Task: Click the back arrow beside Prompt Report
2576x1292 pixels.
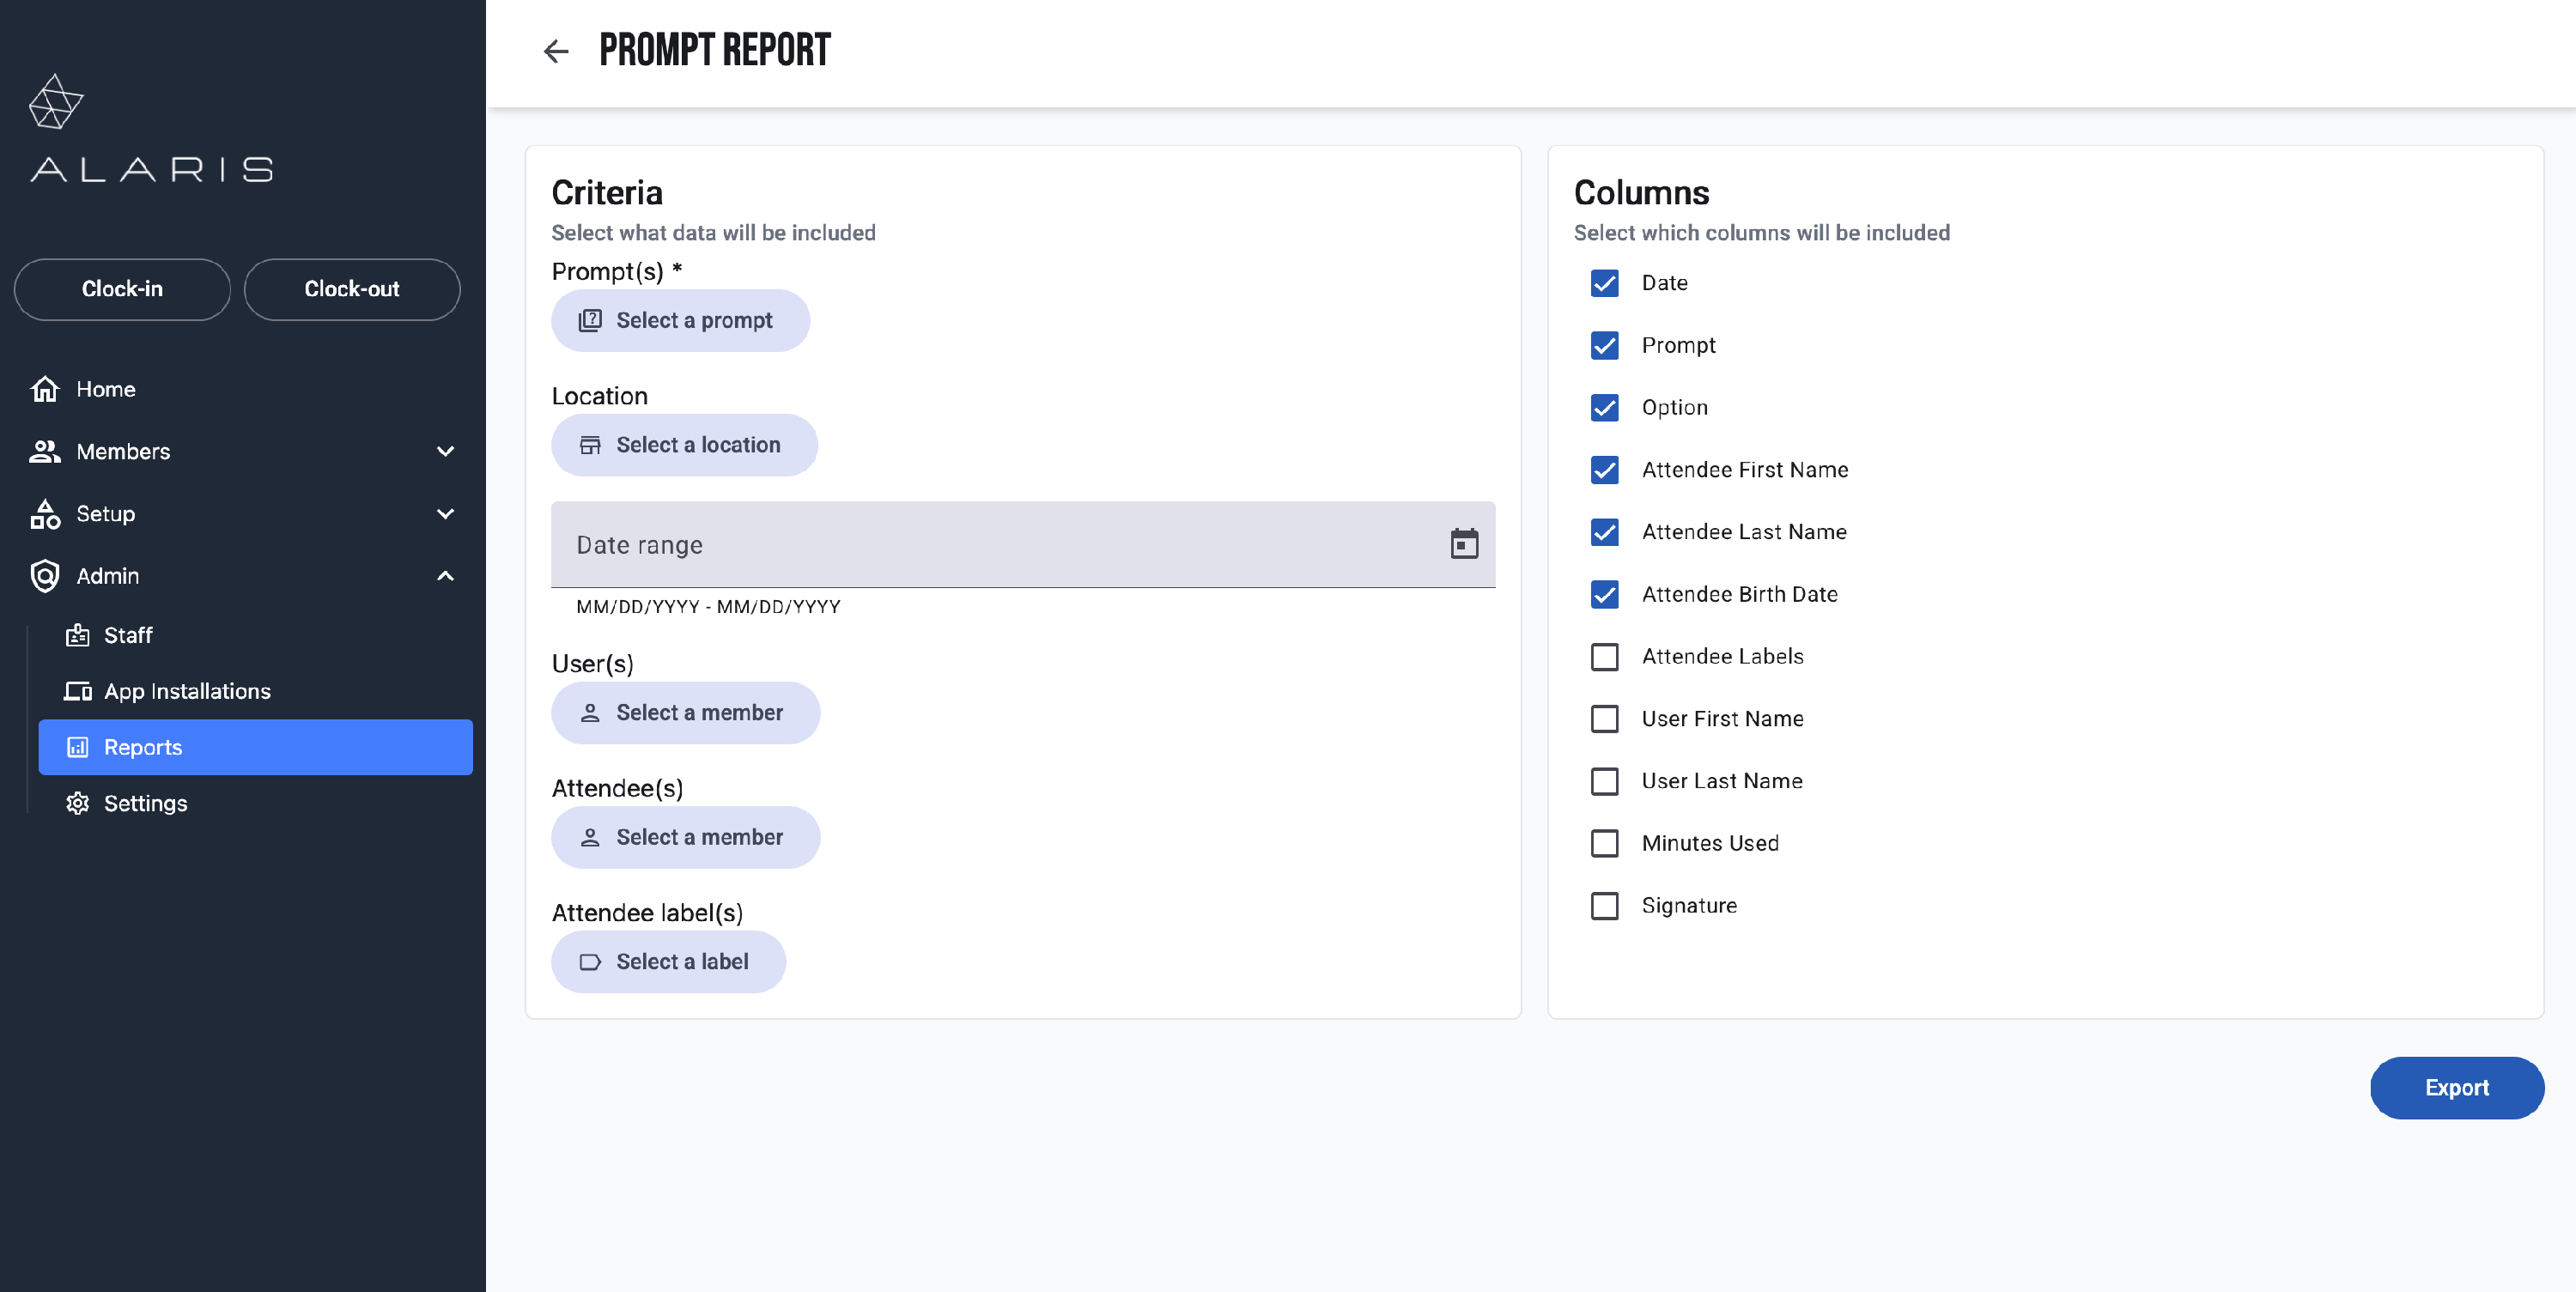Action: 556,51
